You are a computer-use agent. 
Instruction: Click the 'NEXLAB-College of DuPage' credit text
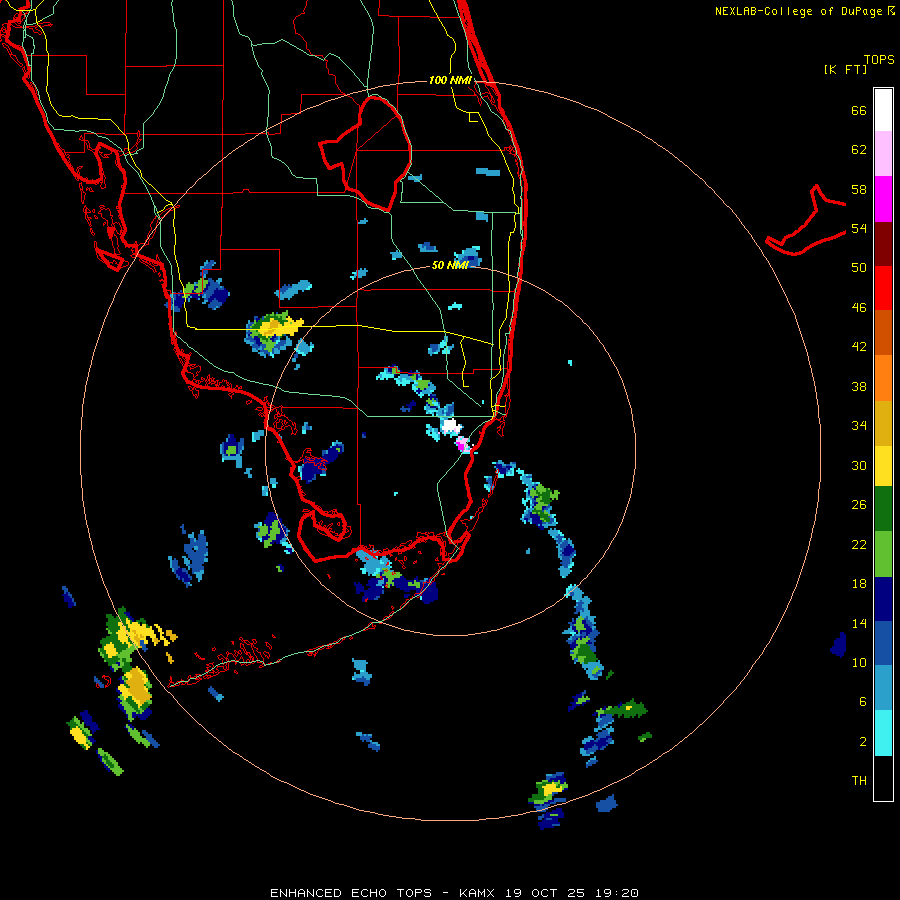[x=798, y=11]
